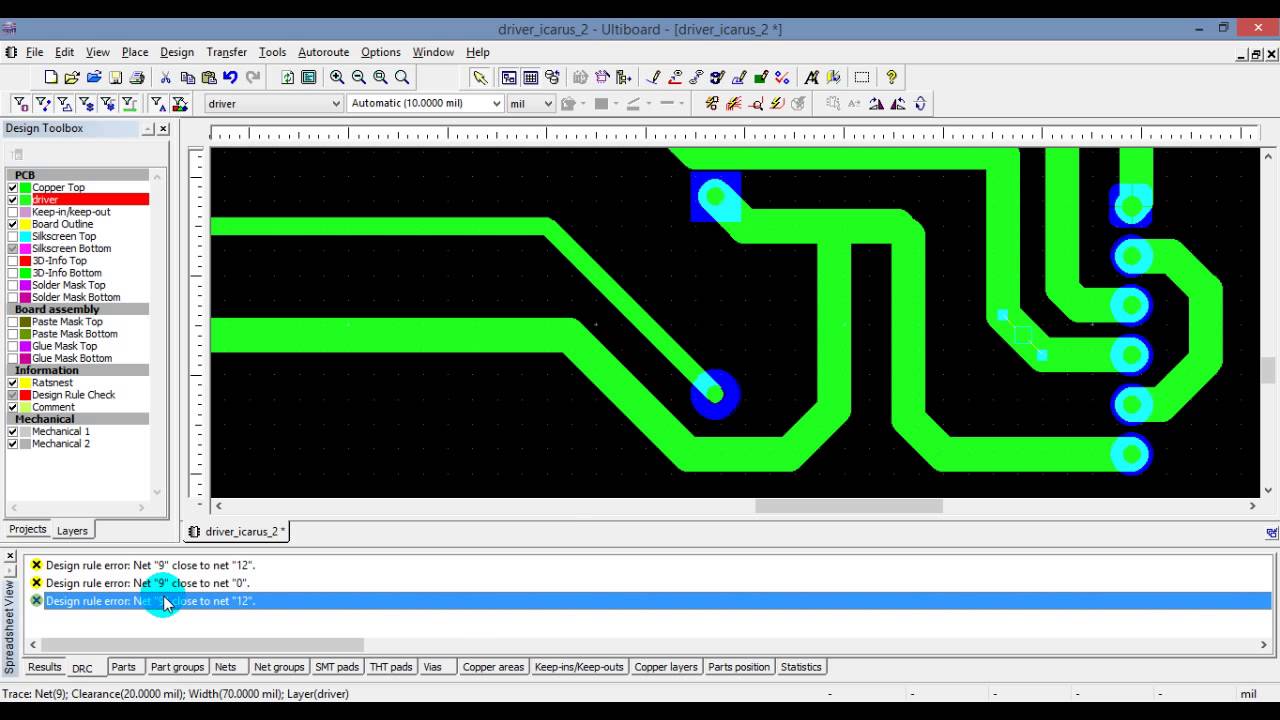Open the Nets spreadsheet tab
1280x720 pixels.
pyautogui.click(x=226, y=667)
